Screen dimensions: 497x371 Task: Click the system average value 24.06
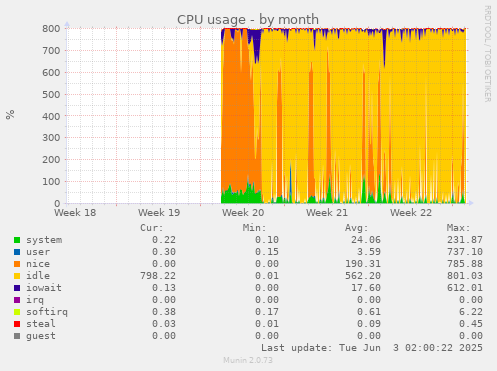(x=366, y=240)
